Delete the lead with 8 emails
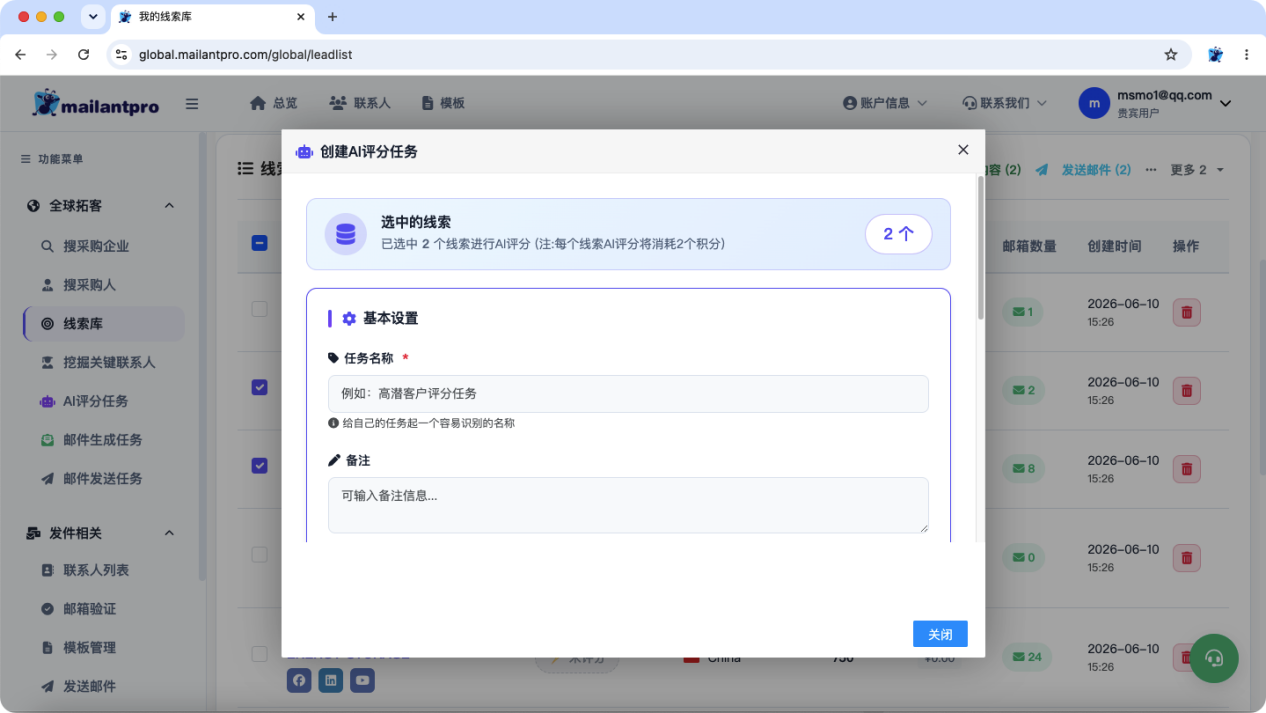The width and height of the screenshot is (1266, 713). 1187,468
